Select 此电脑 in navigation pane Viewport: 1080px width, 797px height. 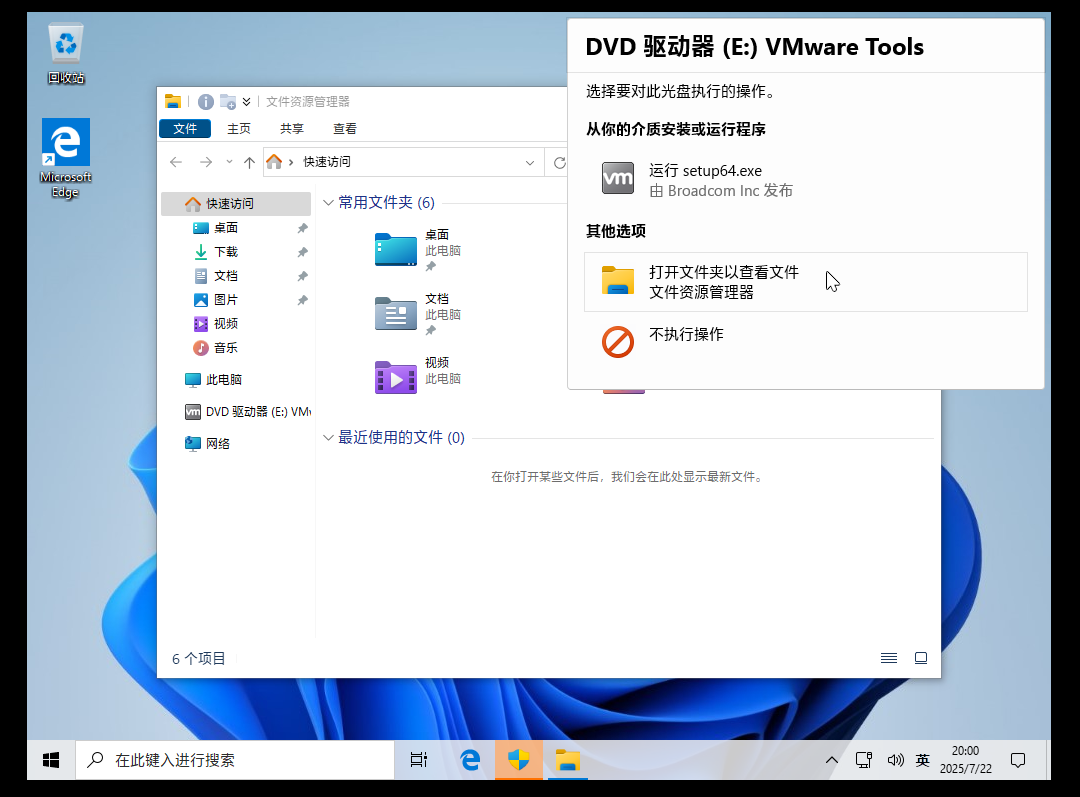click(223, 380)
